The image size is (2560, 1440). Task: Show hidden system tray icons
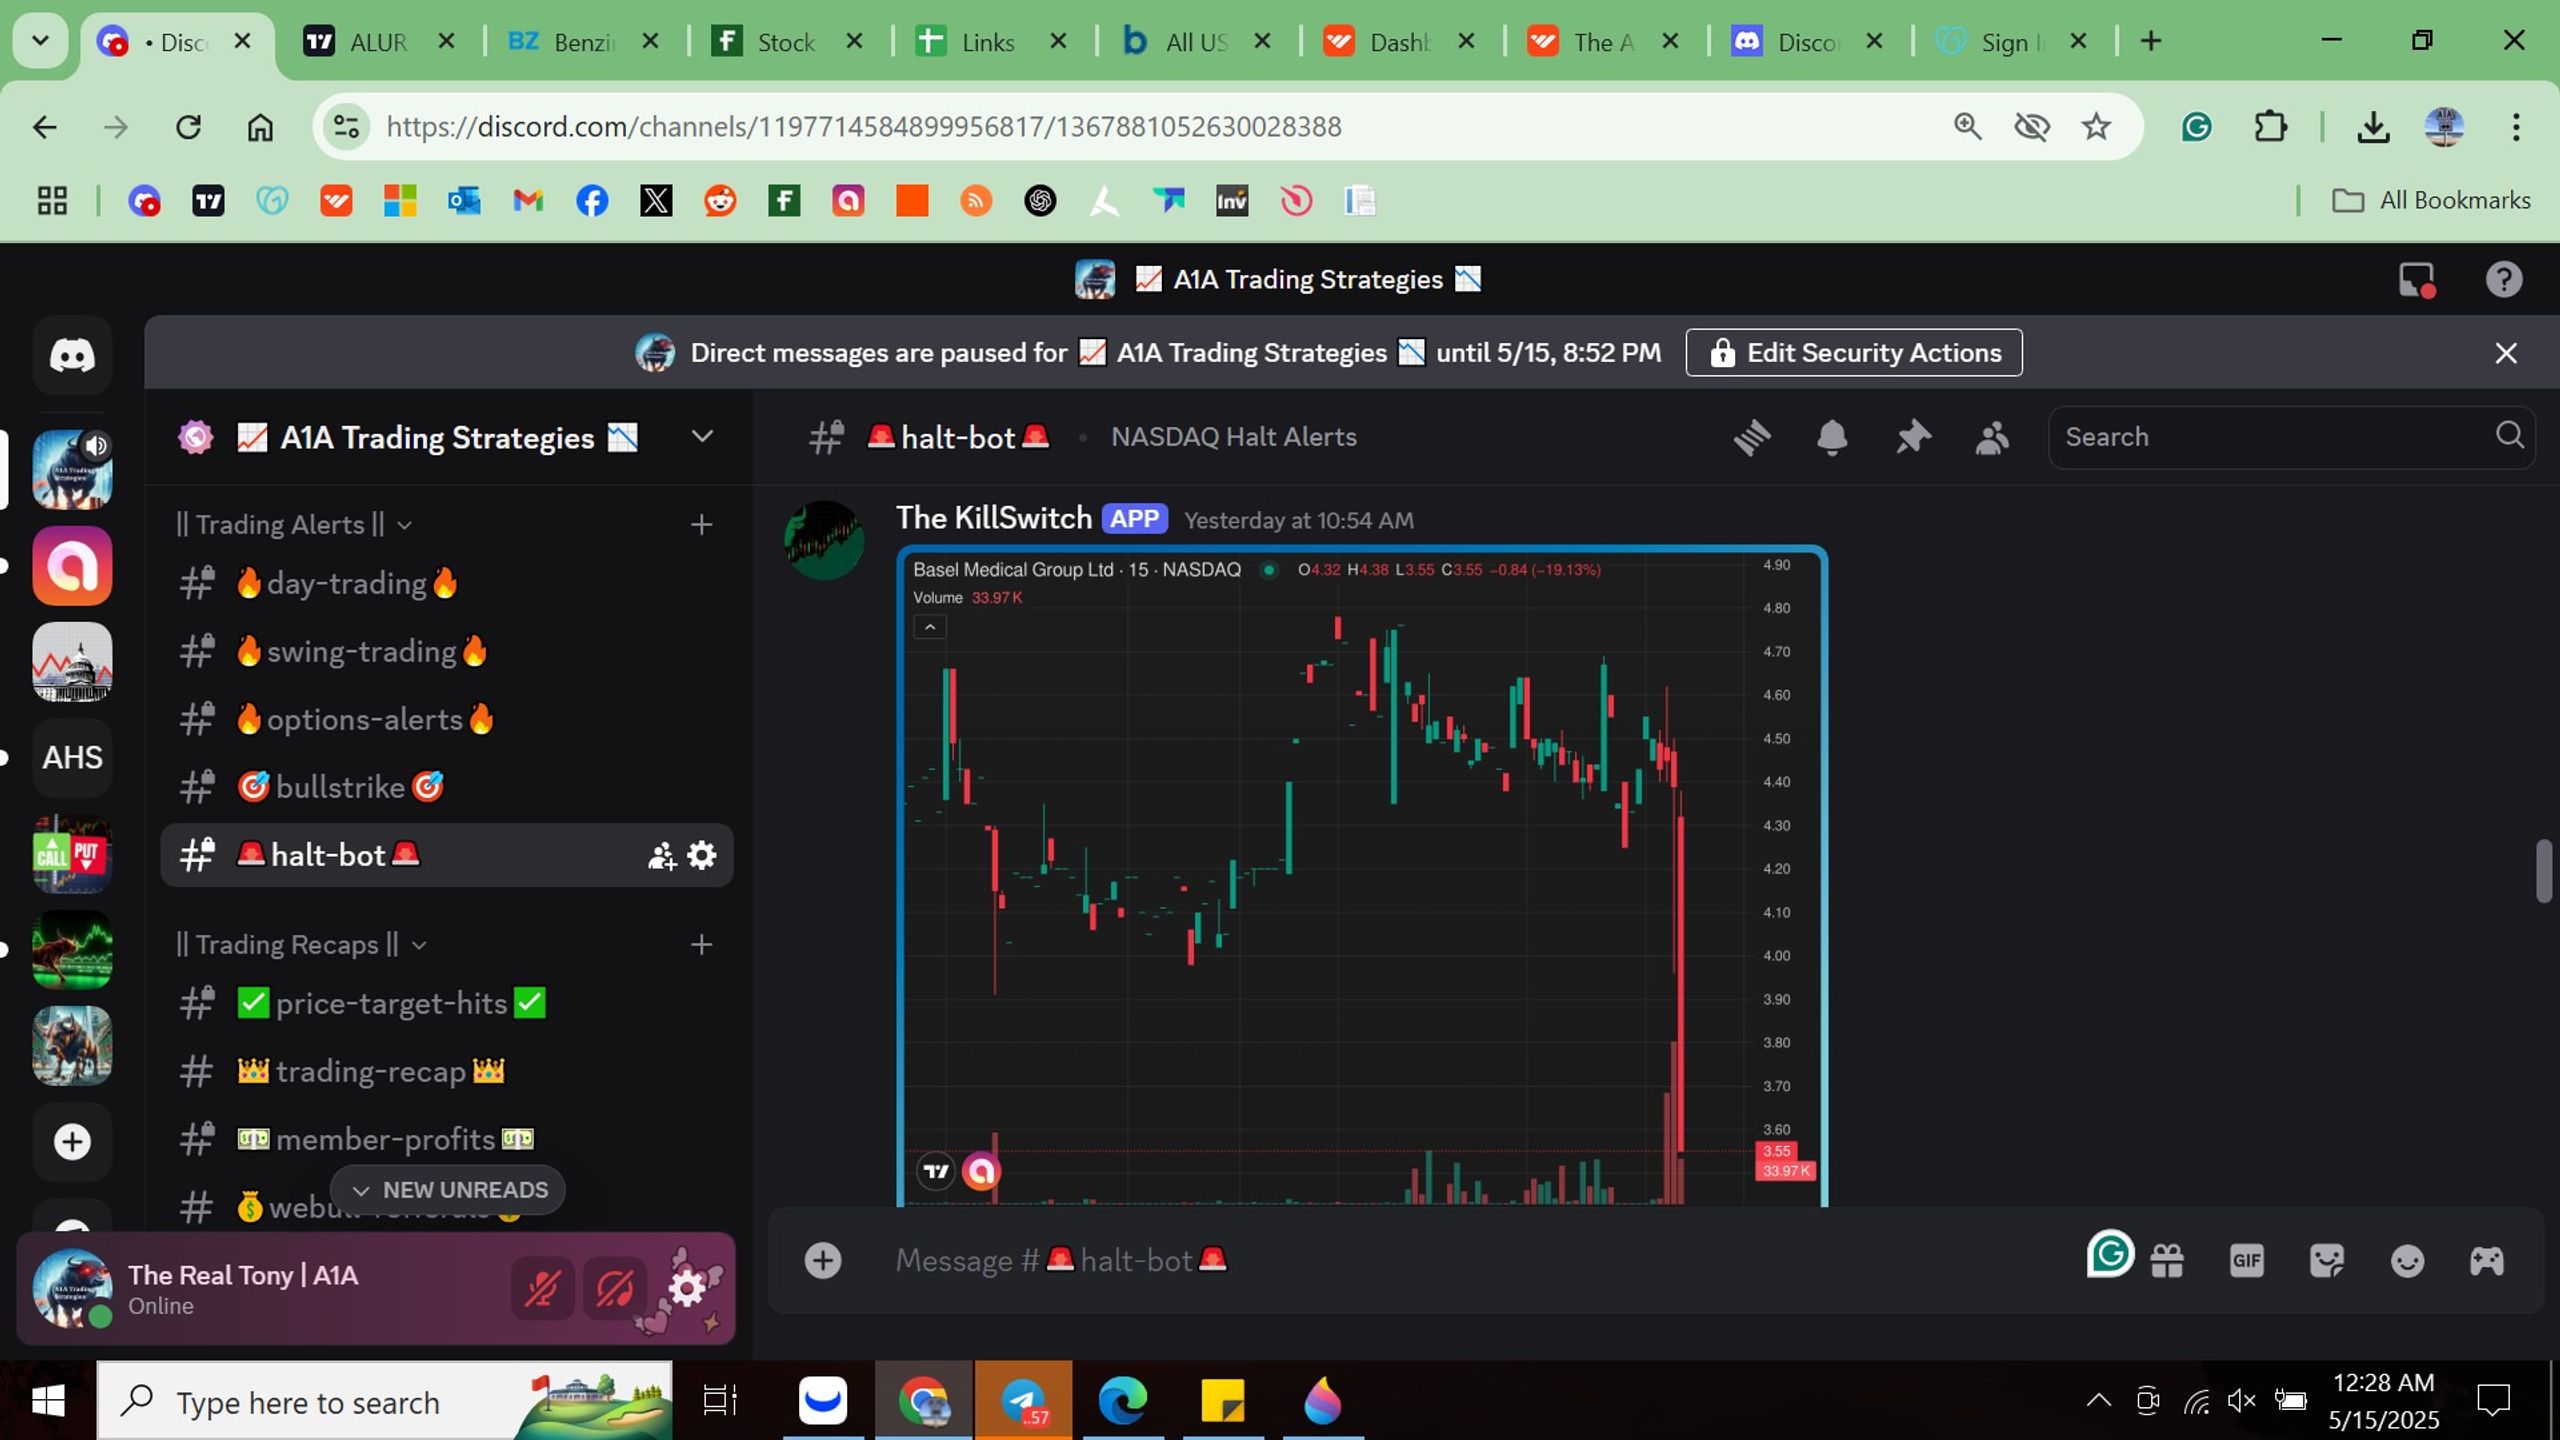click(x=2099, y=1401)
